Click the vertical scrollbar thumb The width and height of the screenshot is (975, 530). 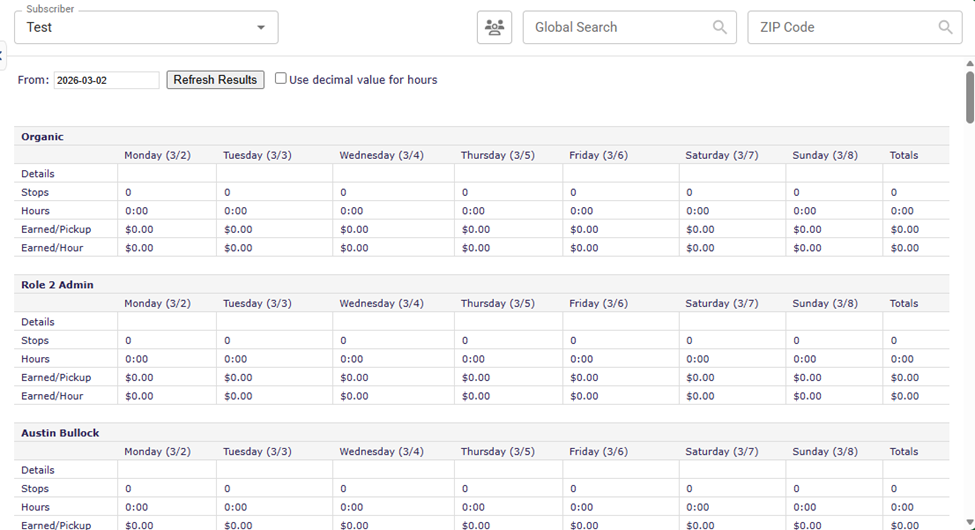[x=968, y=96]
